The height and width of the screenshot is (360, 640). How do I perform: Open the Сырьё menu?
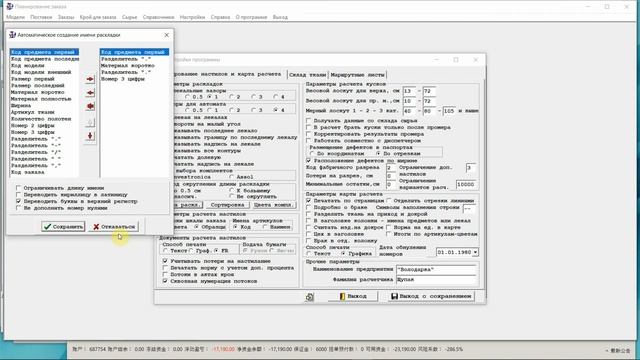pos(129,17)
